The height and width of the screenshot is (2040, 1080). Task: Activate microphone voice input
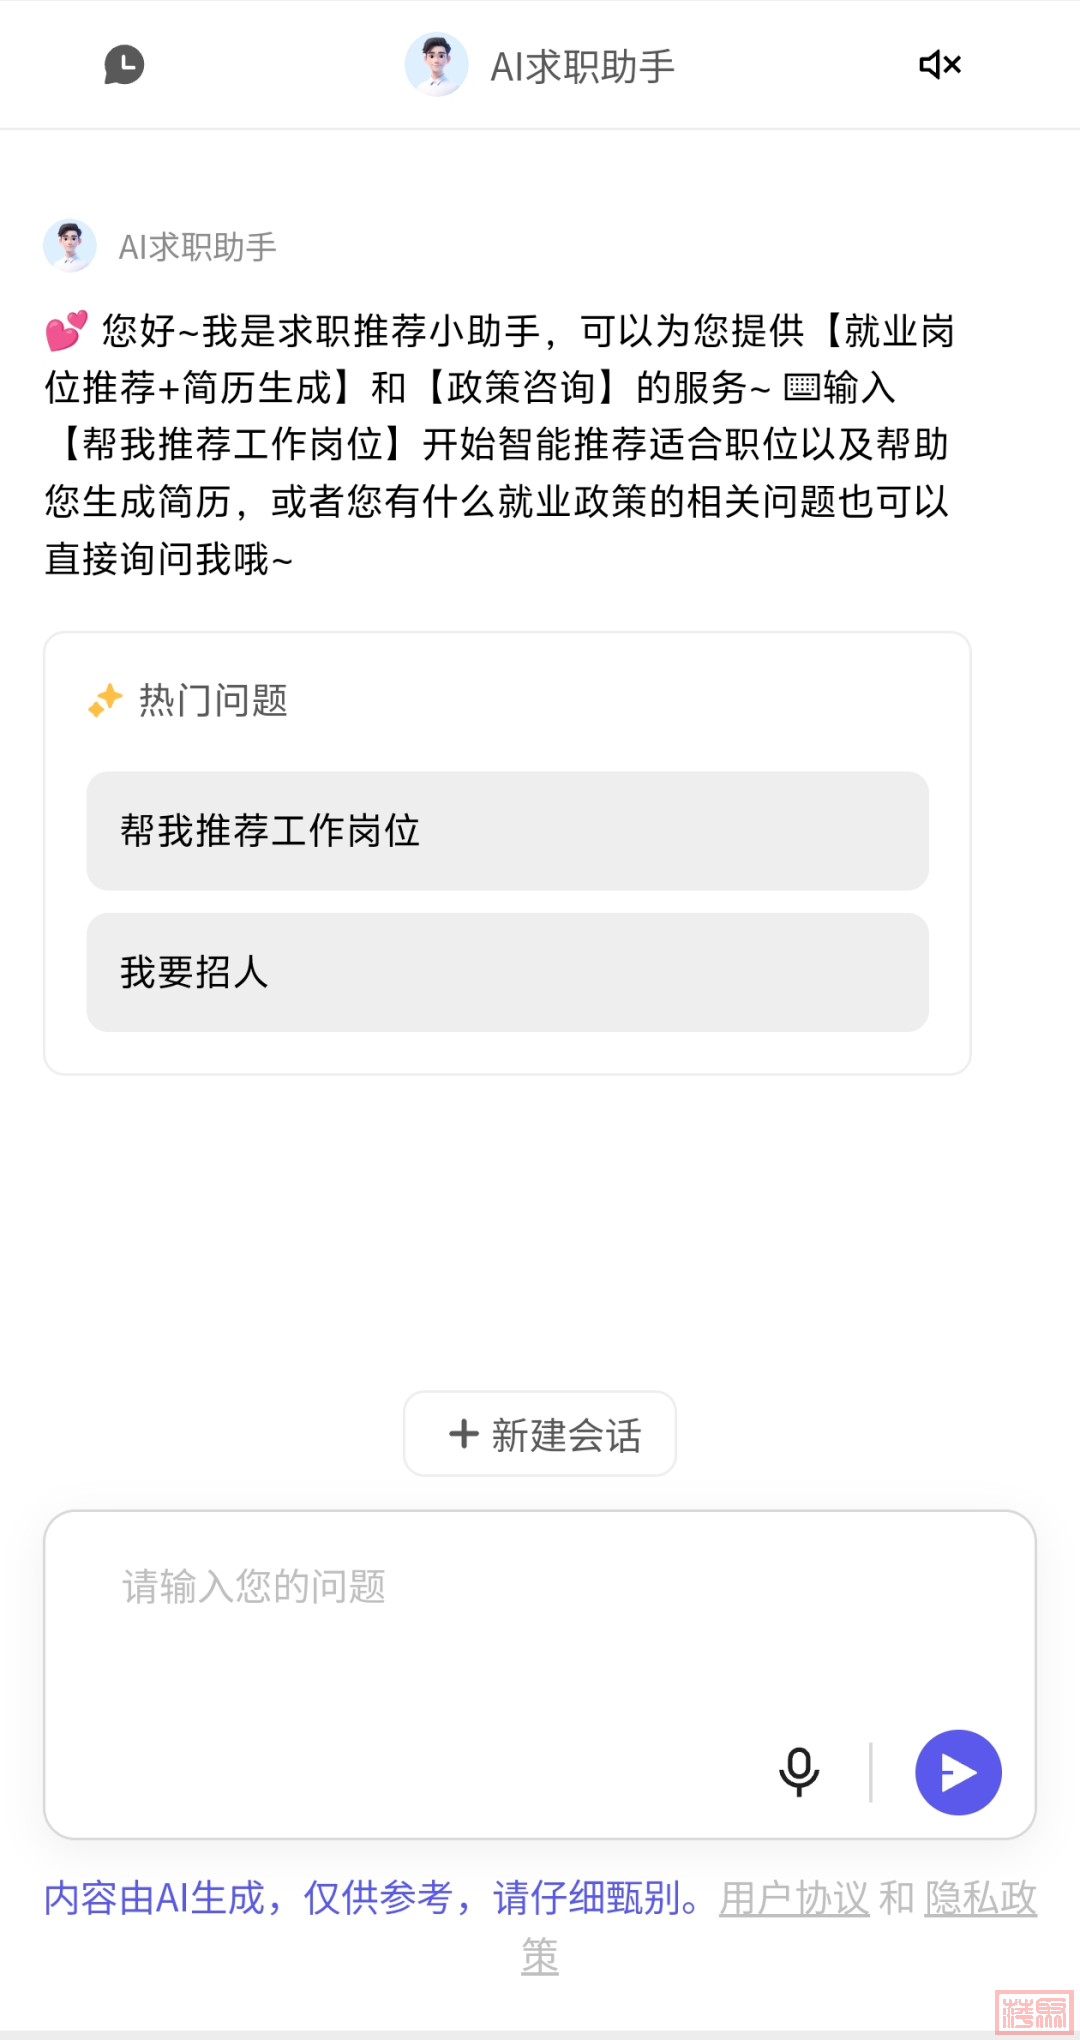click(x=799, y=1772)
